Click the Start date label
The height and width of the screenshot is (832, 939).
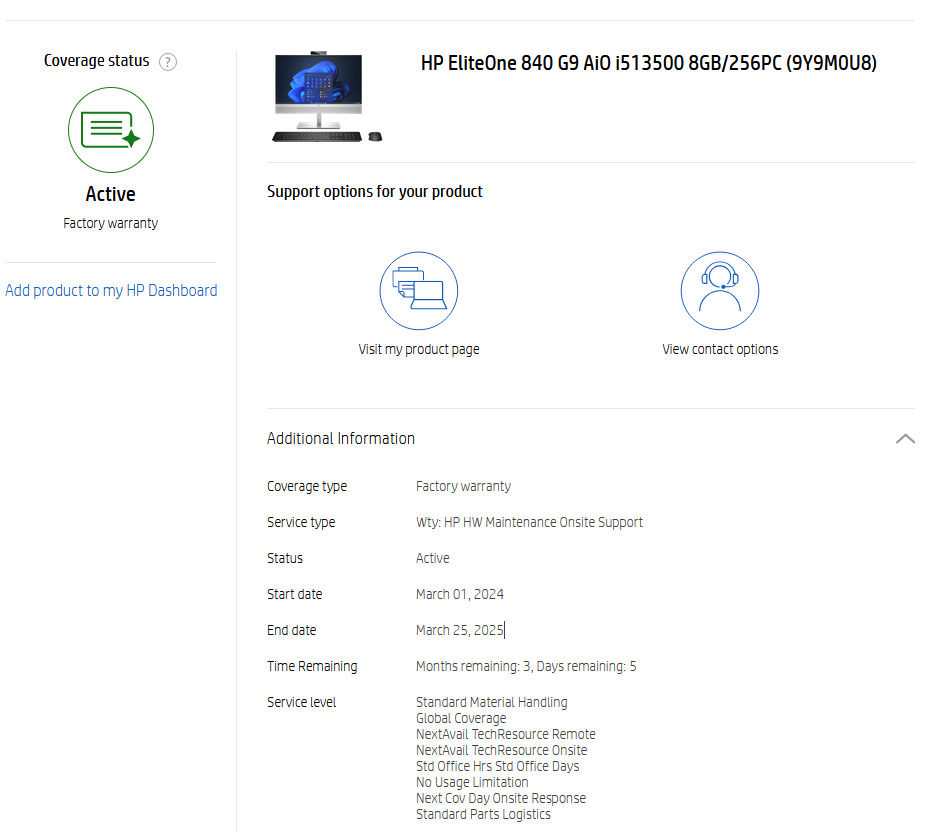point(294,594)
